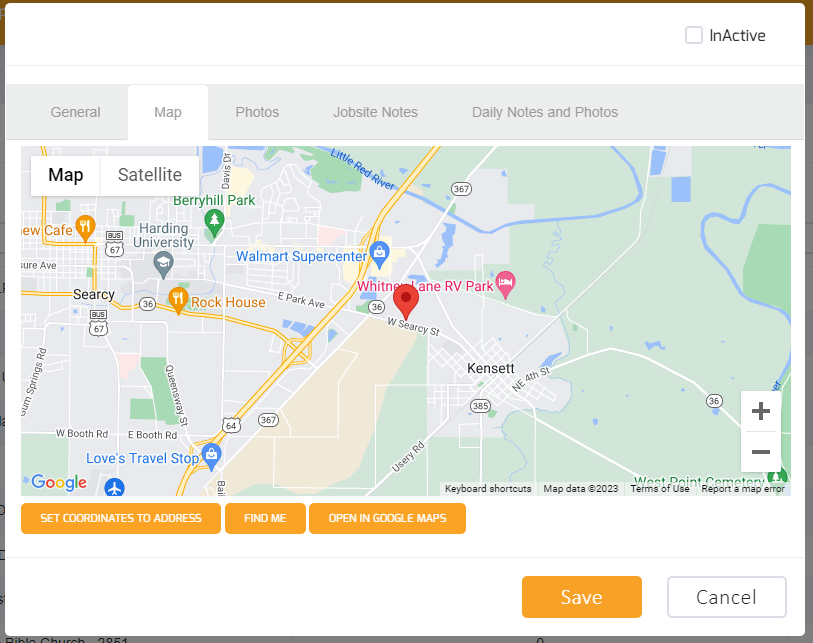Viewport: 813px width, 643px height.
Task: Zoom in using the plus control
Action: tap(761, 411)
